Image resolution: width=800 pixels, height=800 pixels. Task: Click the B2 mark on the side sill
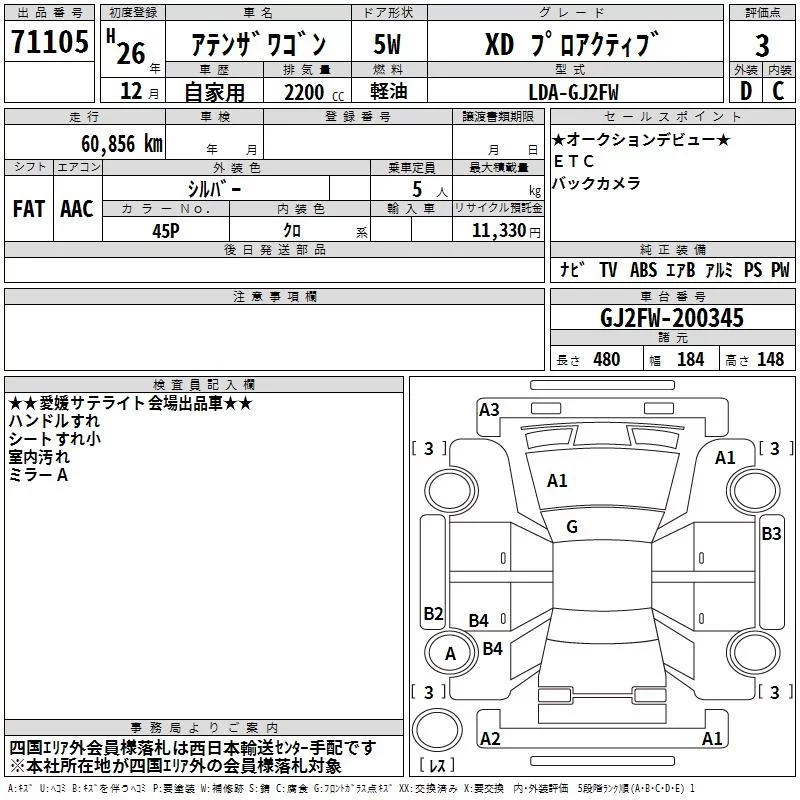433,613
